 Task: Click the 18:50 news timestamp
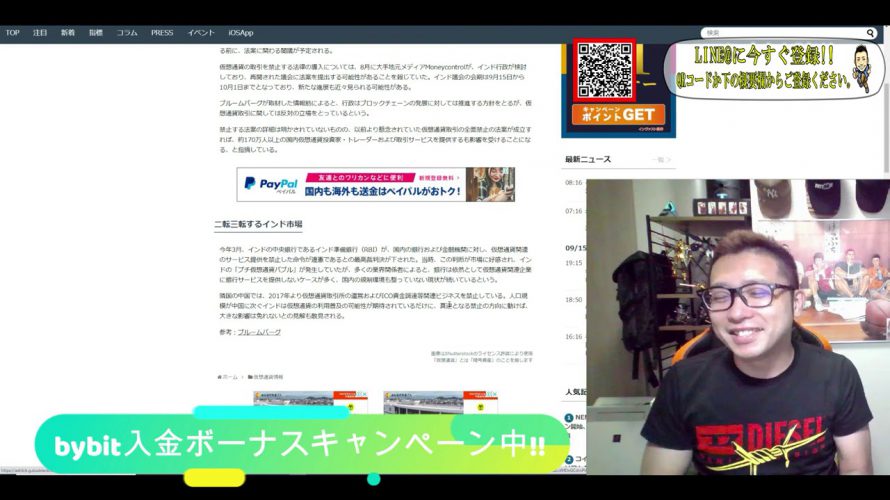[574, 300]
